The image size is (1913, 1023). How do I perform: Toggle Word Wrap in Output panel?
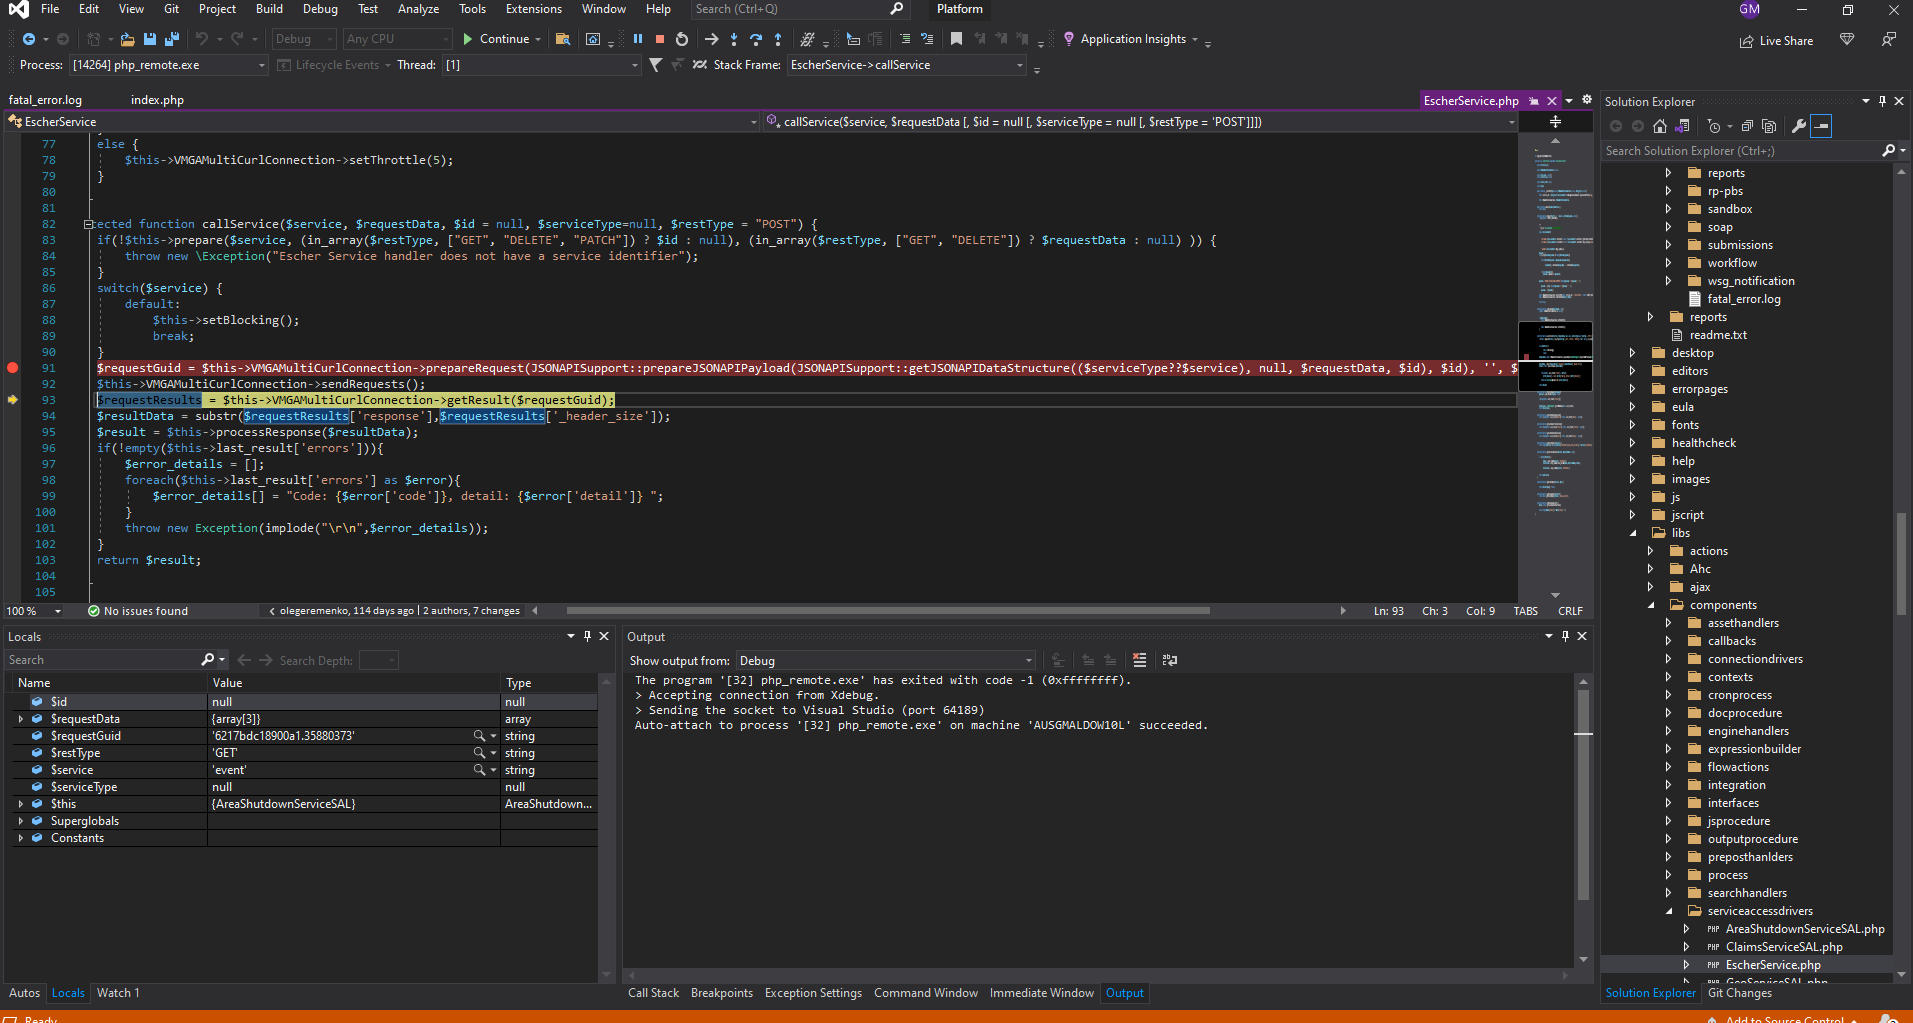[1169, 660]
